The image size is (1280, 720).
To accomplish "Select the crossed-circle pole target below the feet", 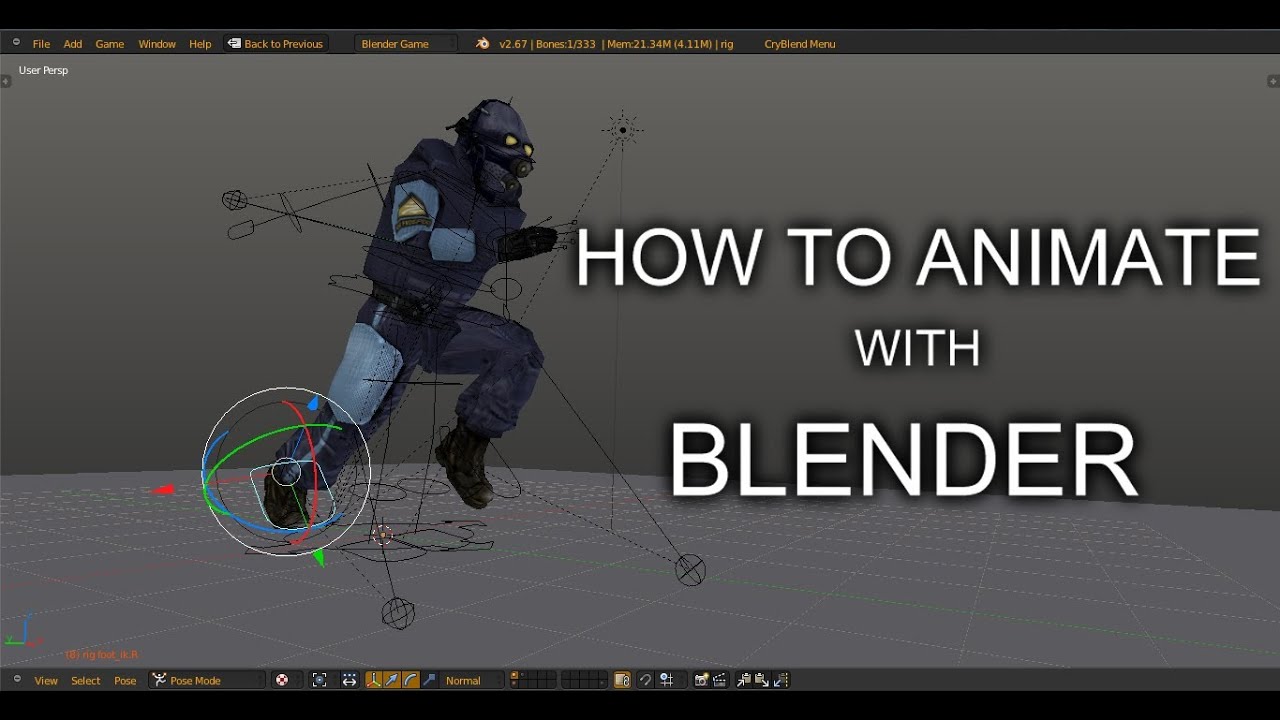I will (398, 613).
